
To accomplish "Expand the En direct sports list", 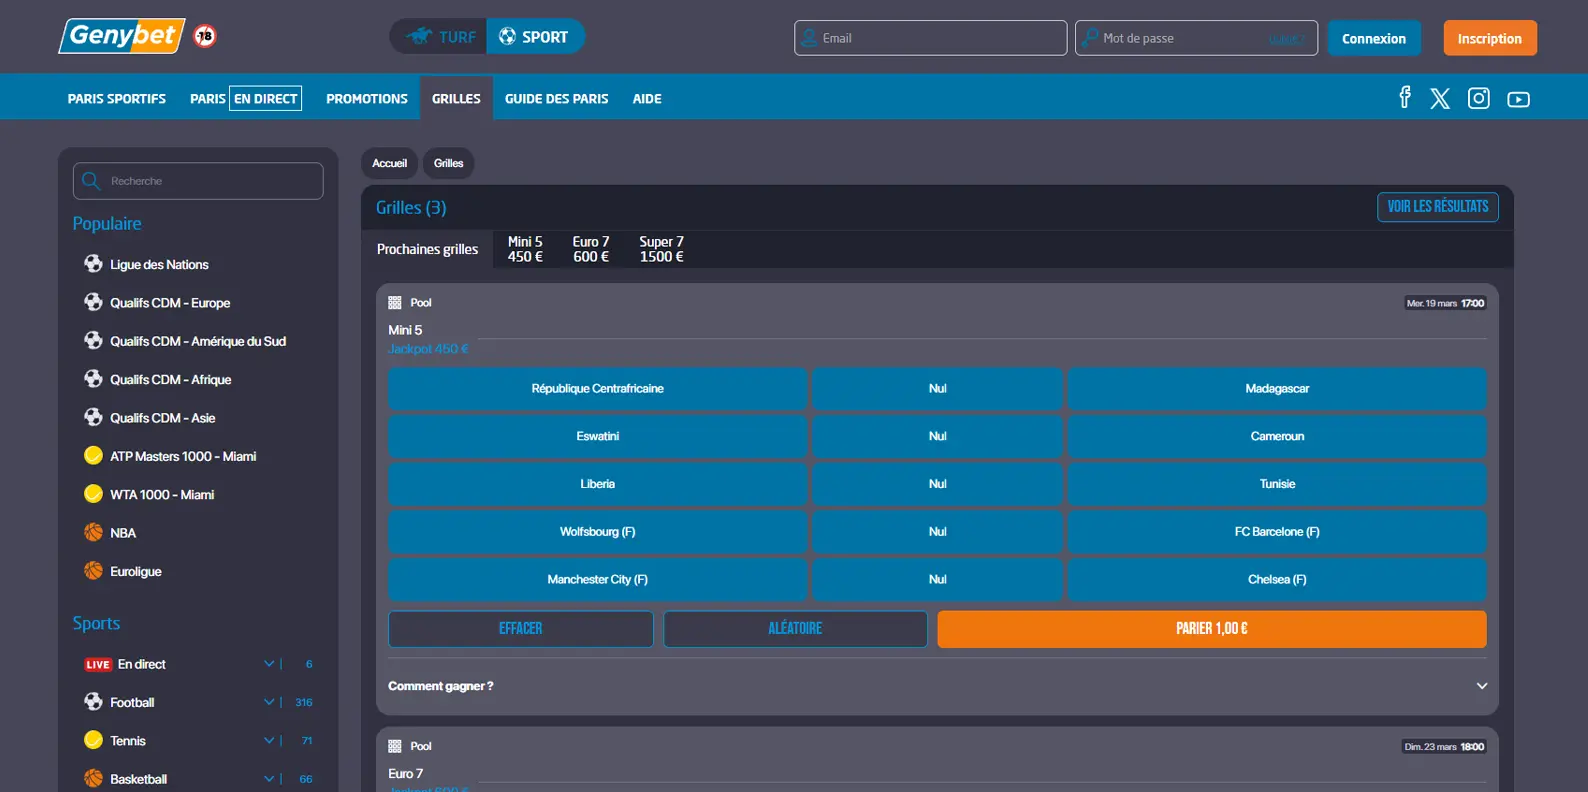I will [268, 664].
